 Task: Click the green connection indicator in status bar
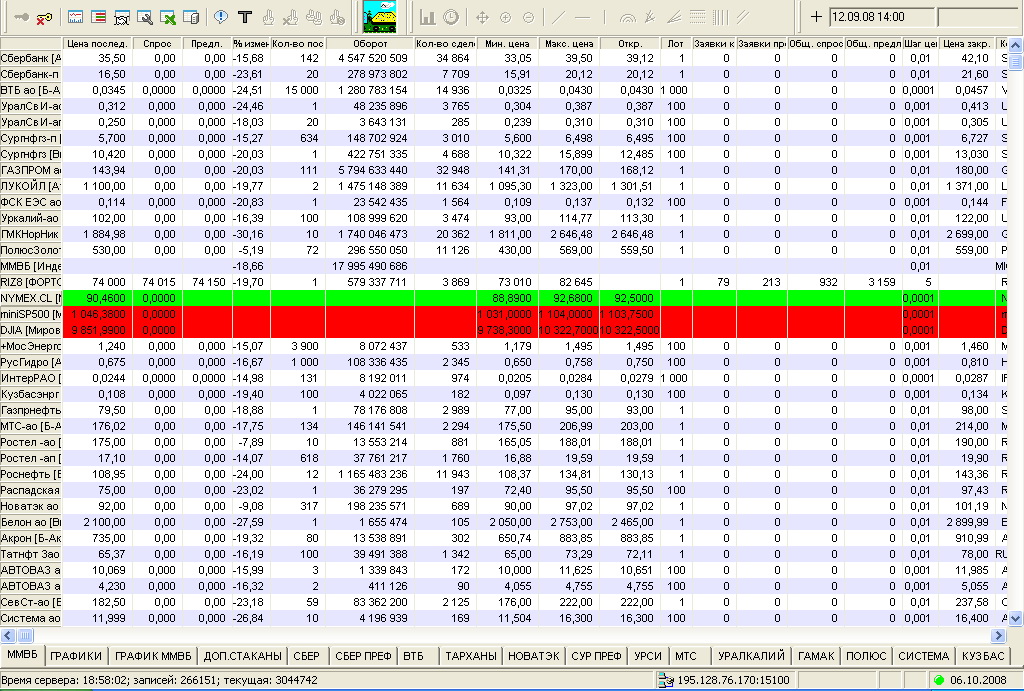pos(939,681)
